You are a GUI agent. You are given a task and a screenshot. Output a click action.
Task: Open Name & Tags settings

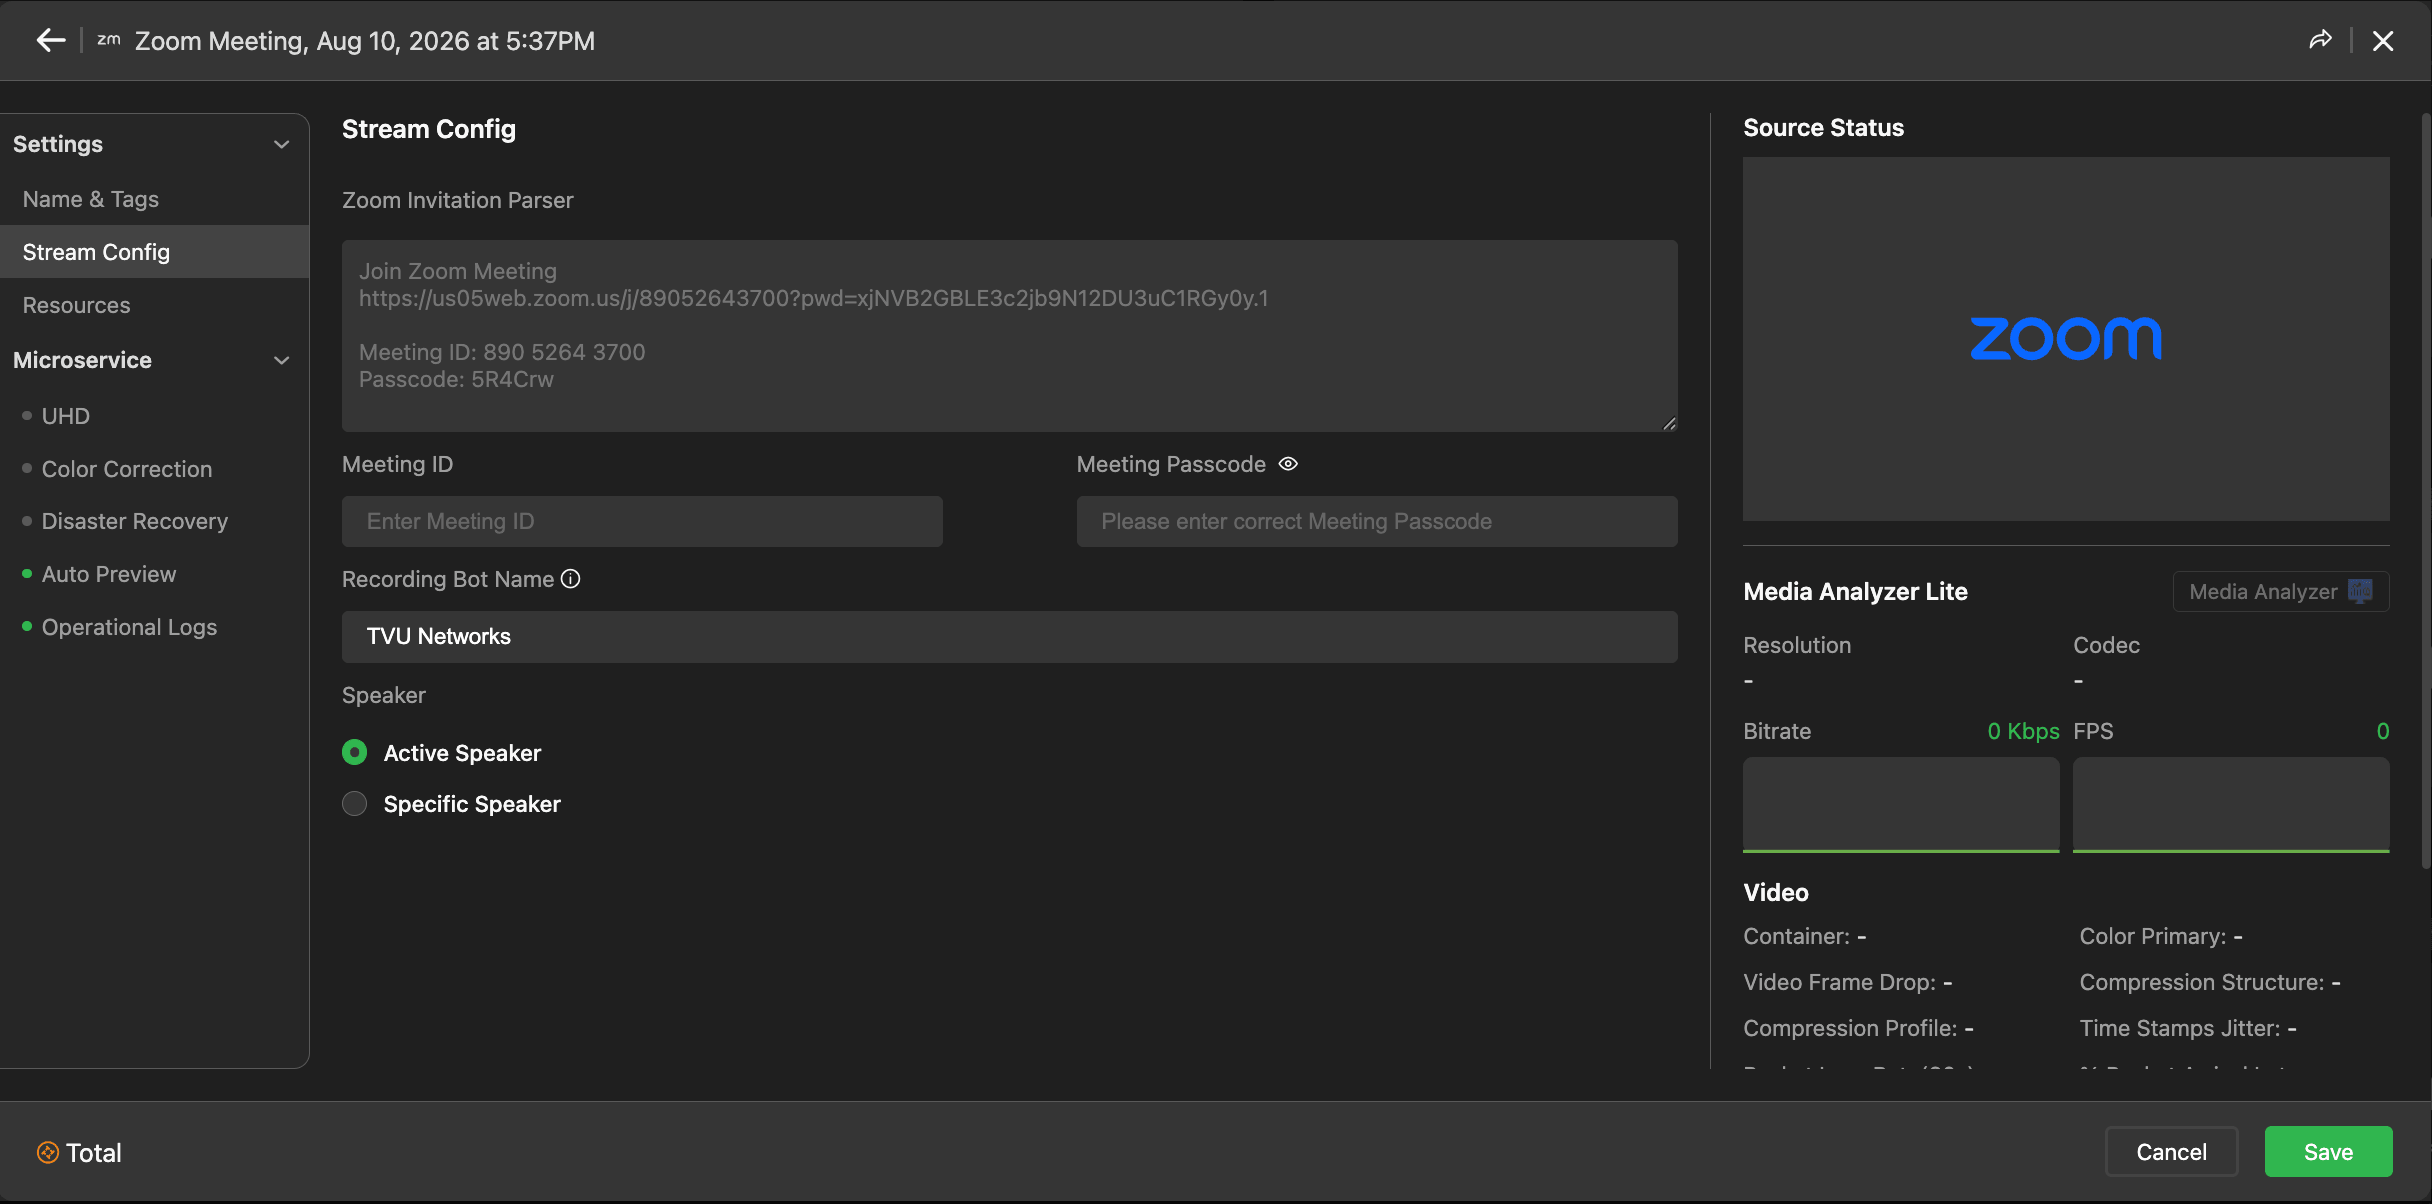(x=154, y=199)
